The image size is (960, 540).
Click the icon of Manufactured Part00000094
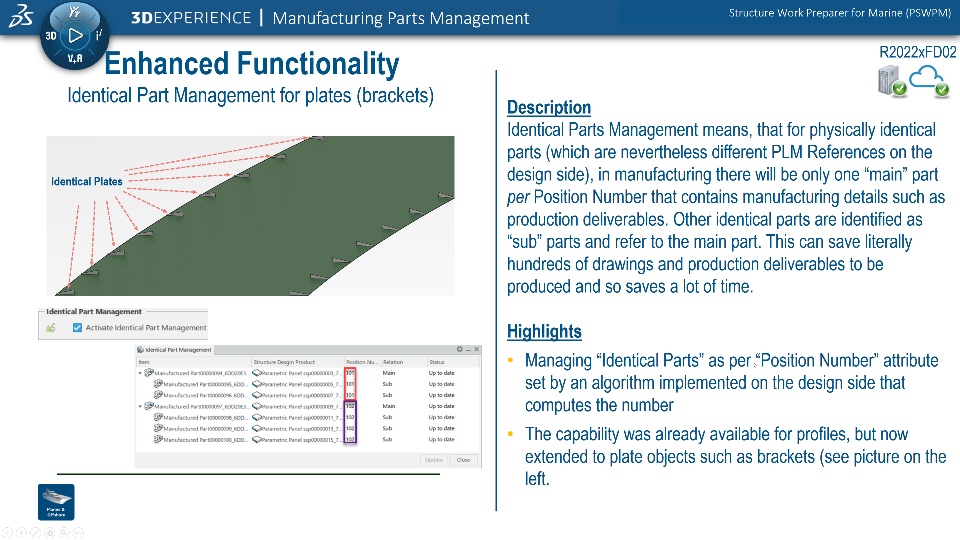[x=149, y=372]
